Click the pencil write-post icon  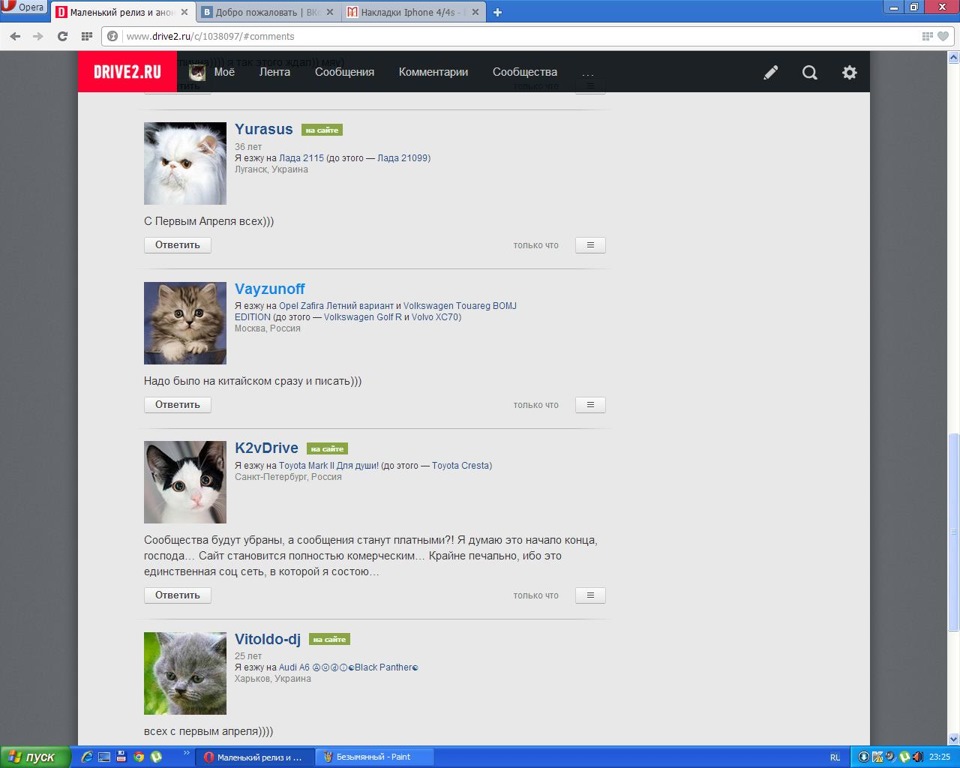pos(771,72)
